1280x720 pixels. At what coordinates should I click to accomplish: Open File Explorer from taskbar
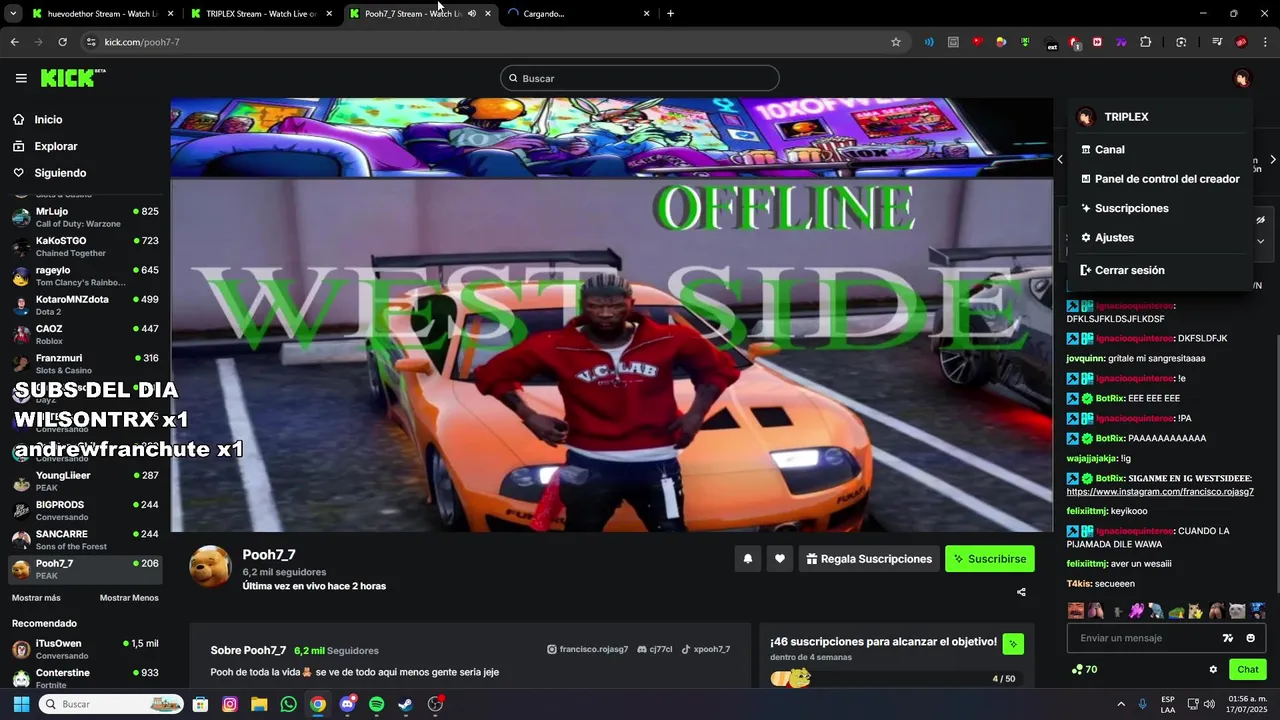click(x=259, y=704)
